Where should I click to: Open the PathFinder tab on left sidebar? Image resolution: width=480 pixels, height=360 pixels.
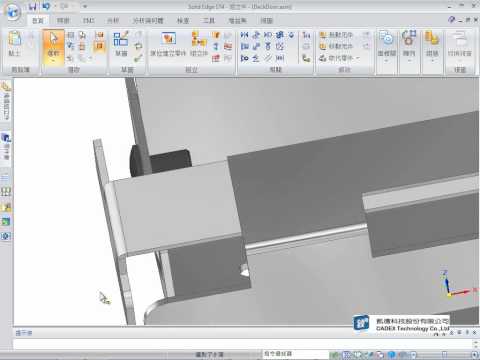pyautogui.click(x=6, y=101)
